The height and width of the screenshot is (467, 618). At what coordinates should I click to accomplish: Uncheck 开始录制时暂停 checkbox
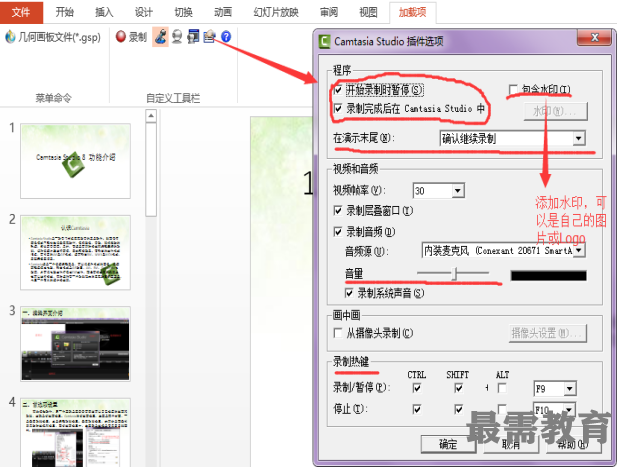[338, 89]
